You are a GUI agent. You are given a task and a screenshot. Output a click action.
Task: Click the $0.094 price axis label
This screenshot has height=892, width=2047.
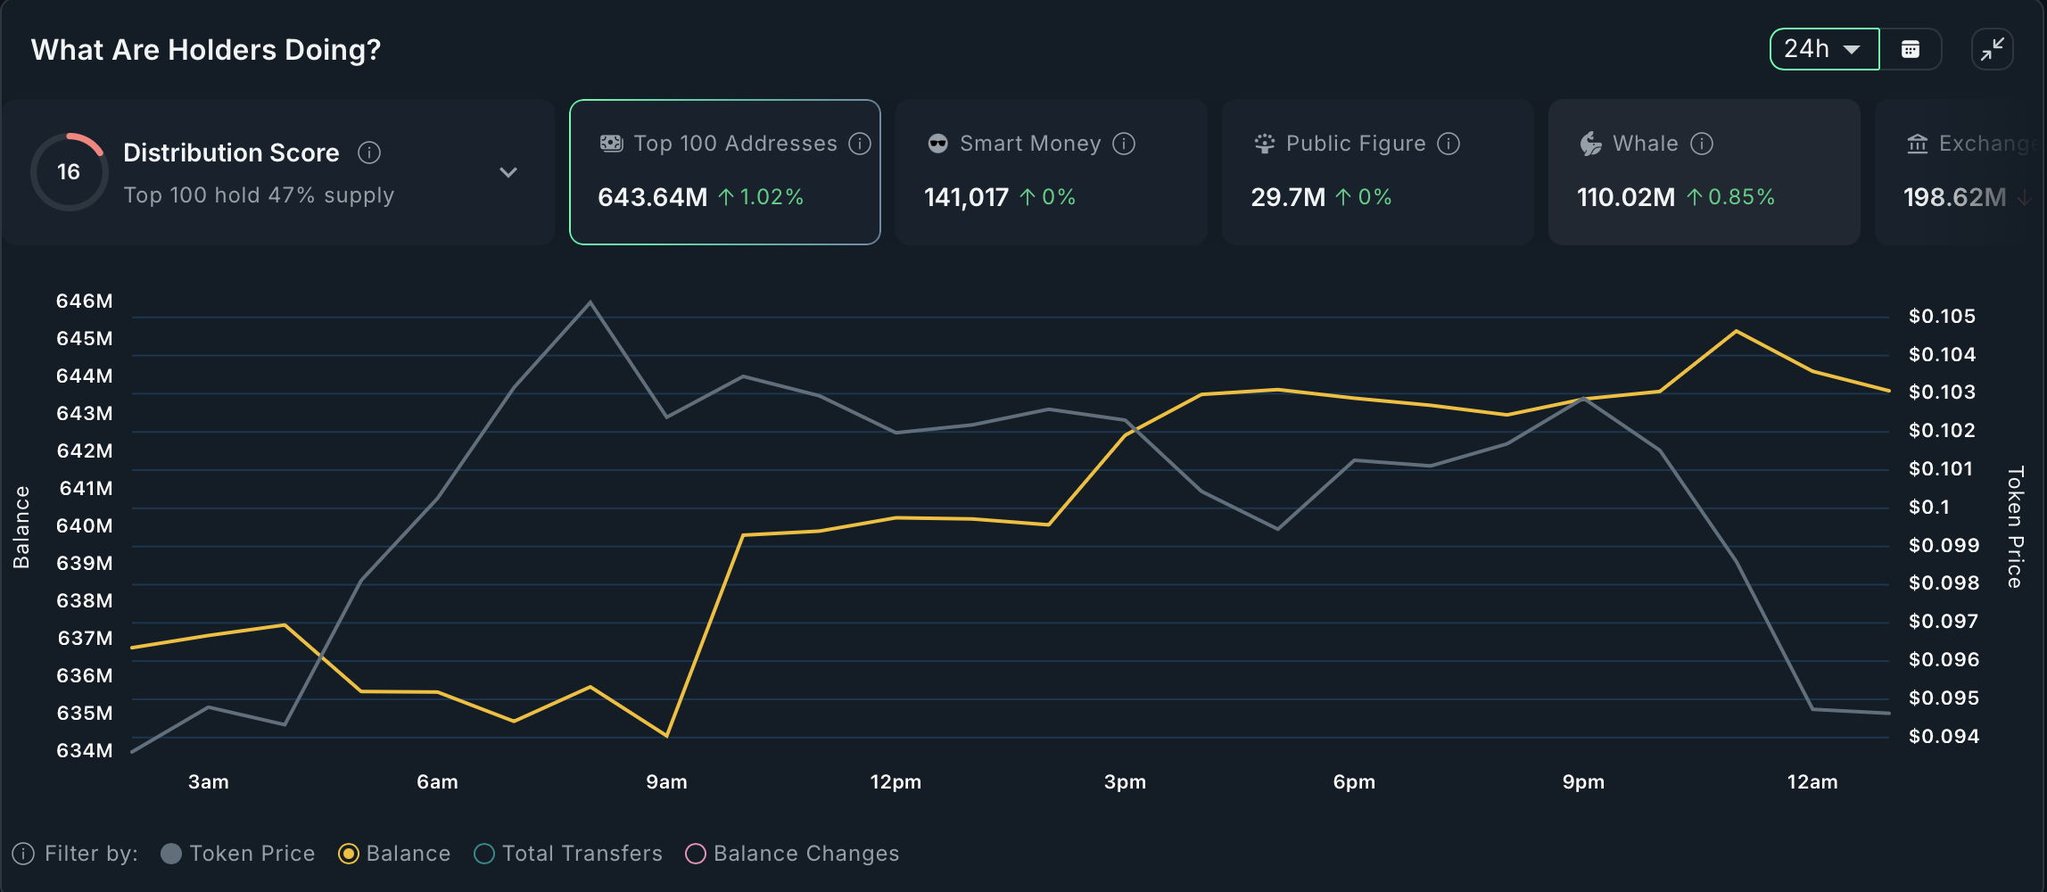(x=1943, y=736)
